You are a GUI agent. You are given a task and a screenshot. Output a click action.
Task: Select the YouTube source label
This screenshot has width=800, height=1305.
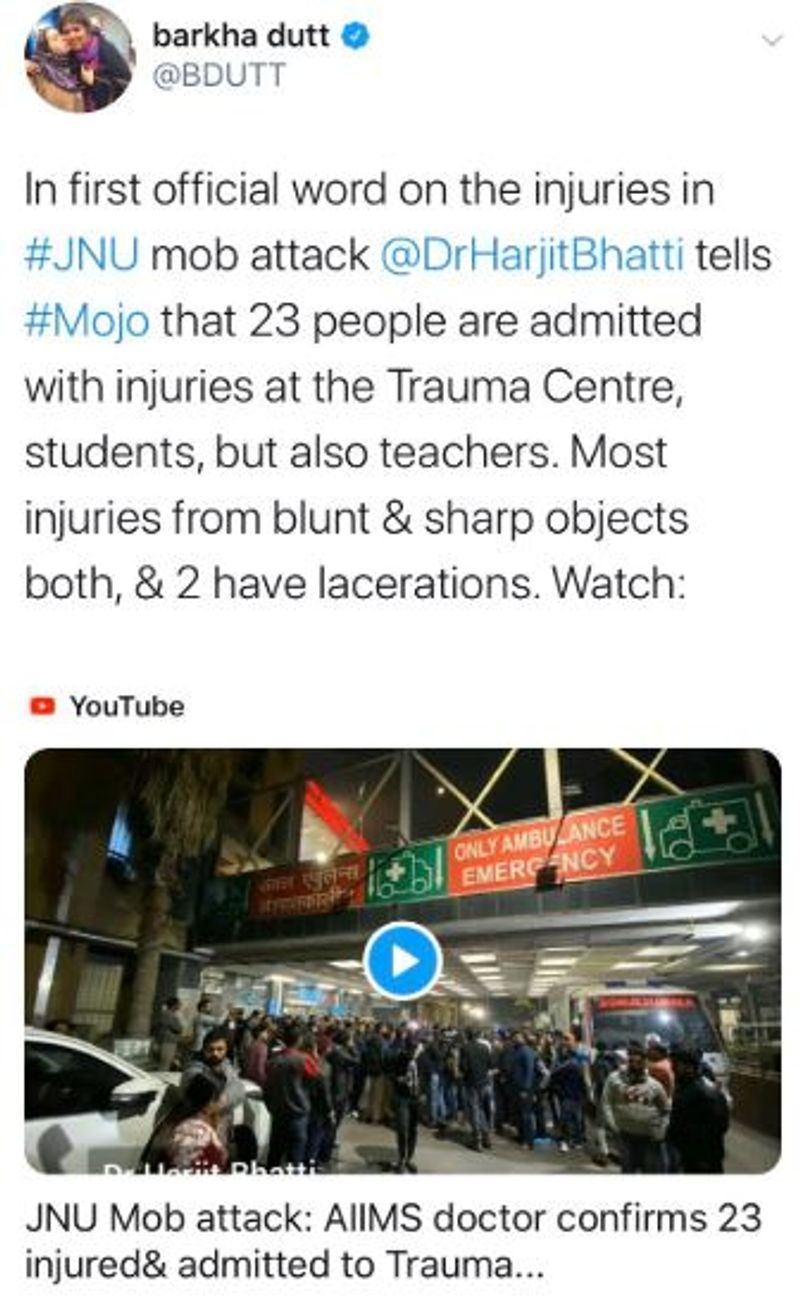(126, 706)
